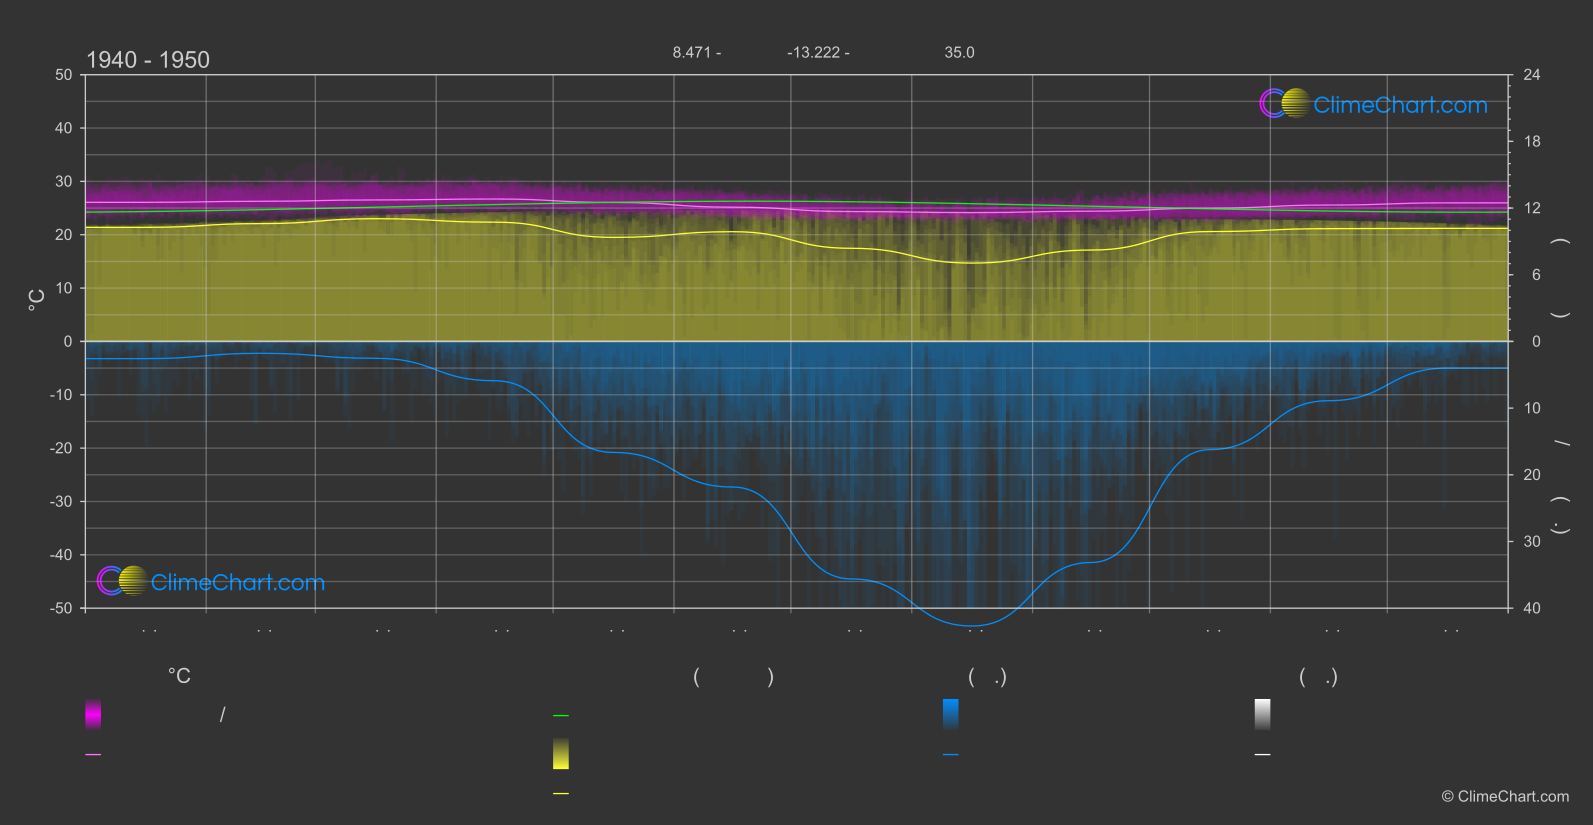Select the blue line legend marker

pyautogui.click(x=951, y=755)
